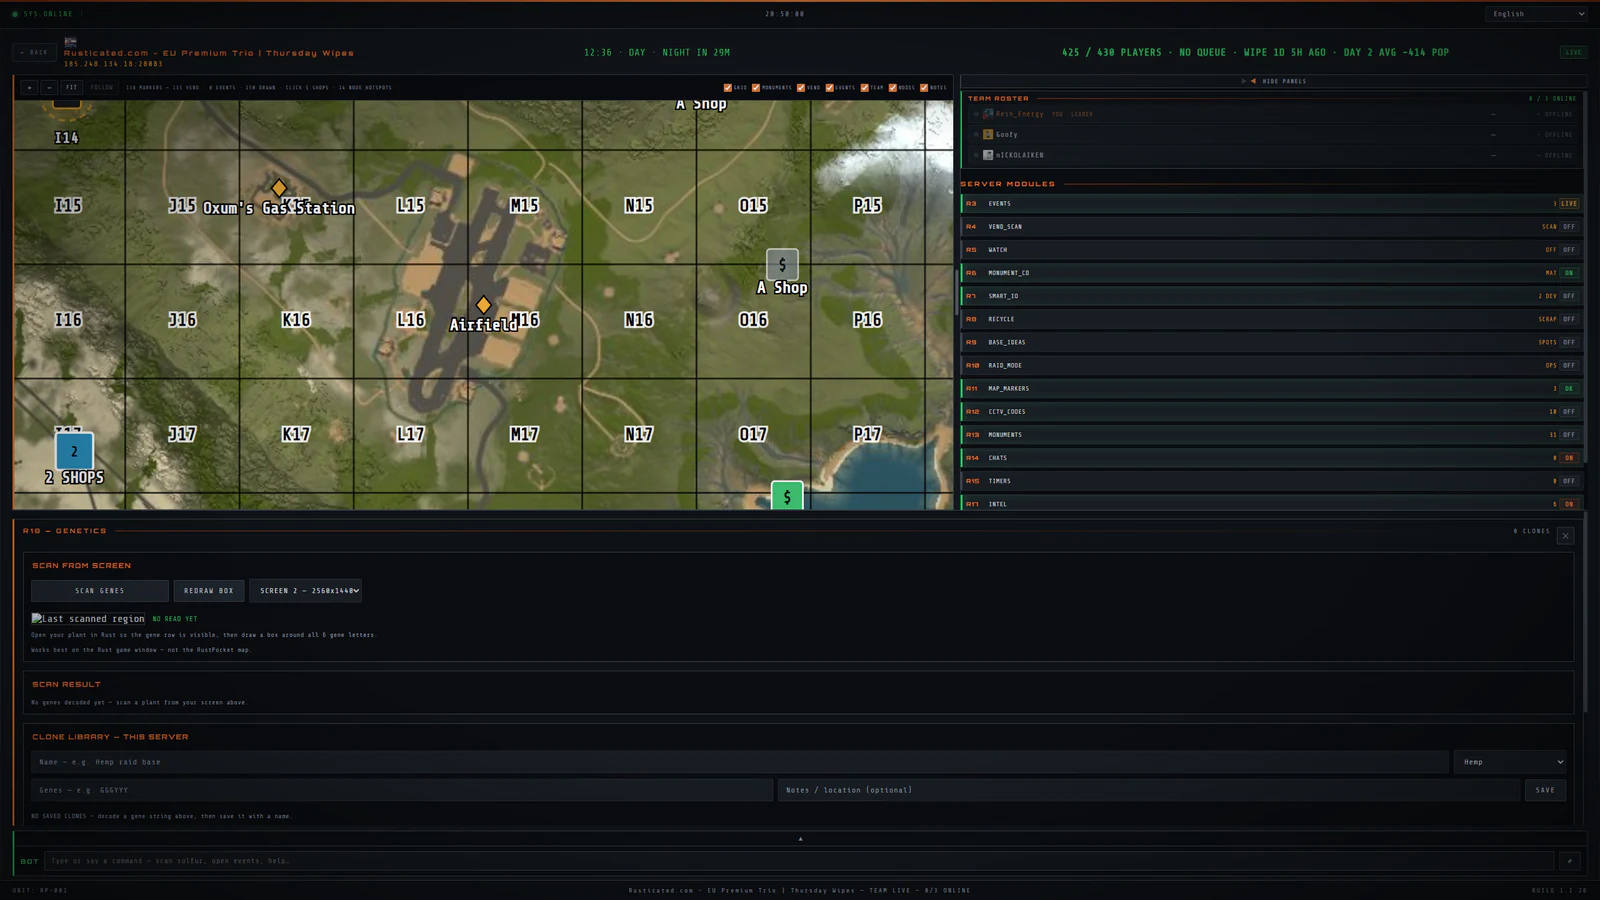Click the Oxum's Gas Station diamond marker
Screen dimensions: 1600x900
(279, 188)
